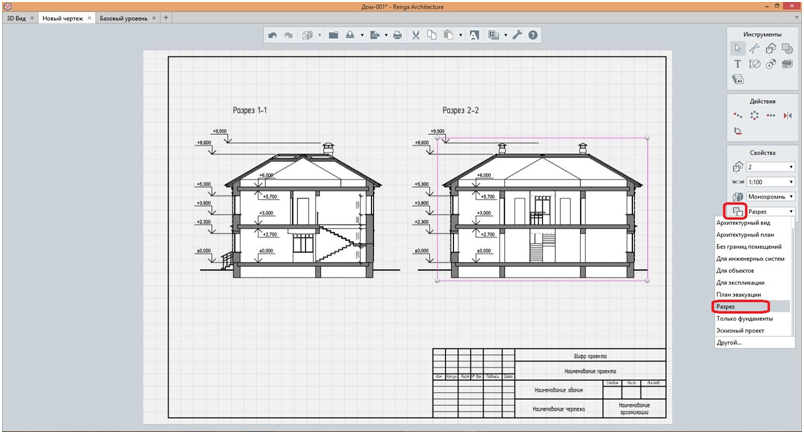Cut selection using scissors icon
The width and height of the screenshot is (804, 434).
[x=416, y=35]
